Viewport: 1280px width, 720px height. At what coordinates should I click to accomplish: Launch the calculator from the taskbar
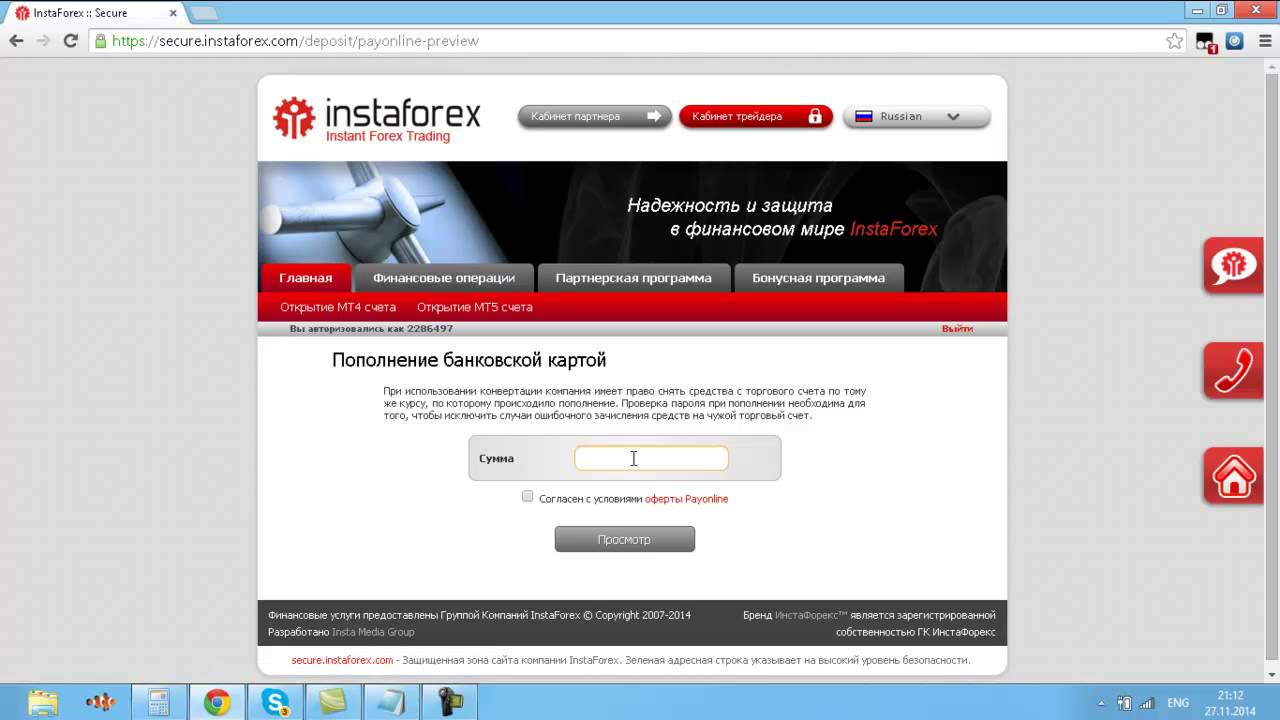[x=158, y=703]
